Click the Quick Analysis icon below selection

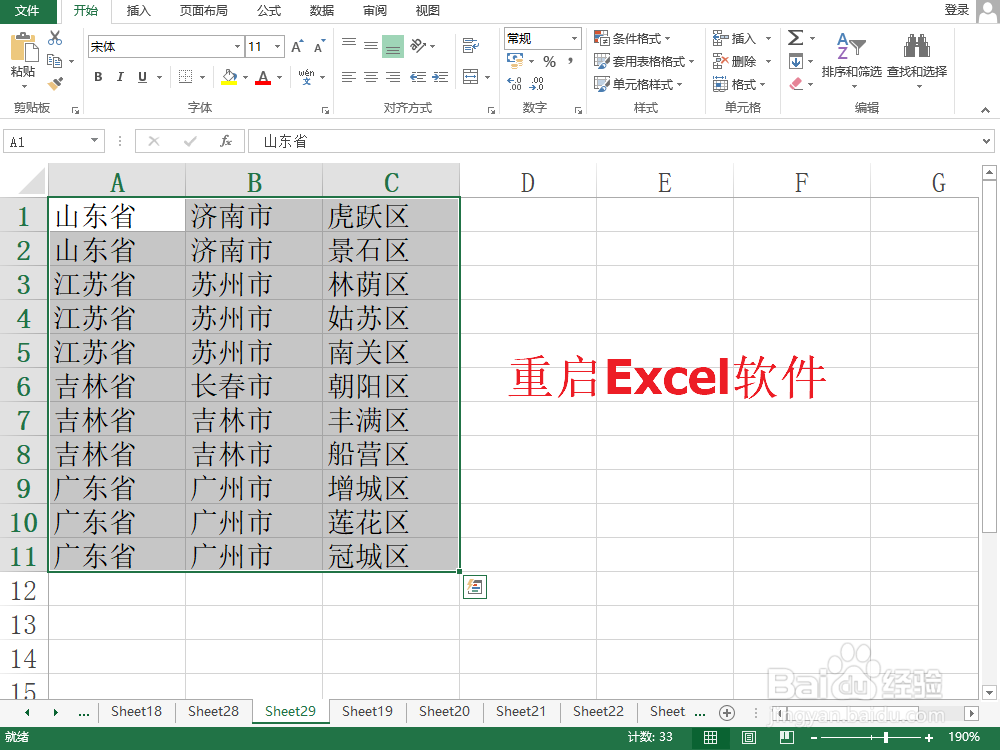[474, 587]
